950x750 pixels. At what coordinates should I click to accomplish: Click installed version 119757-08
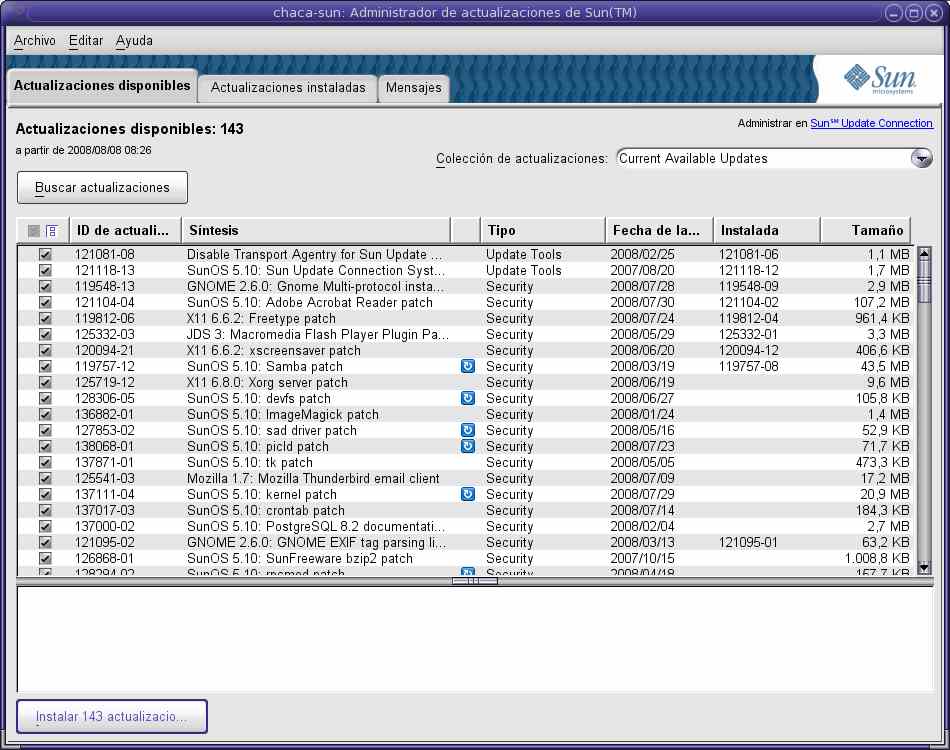pos(749,367)
